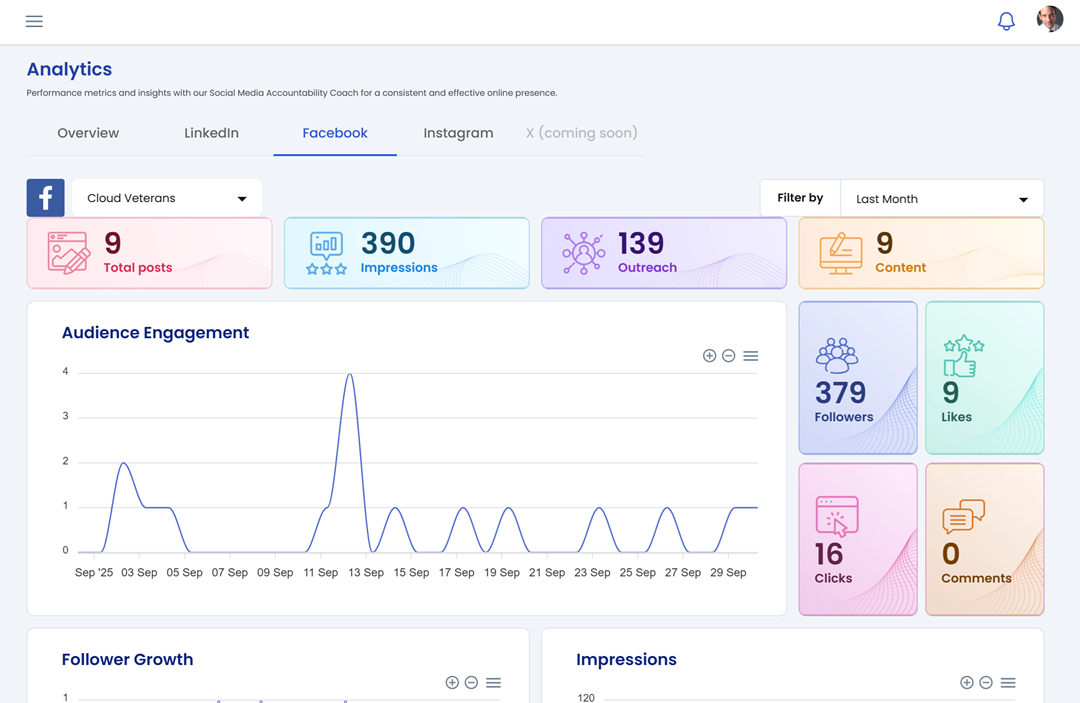Zoom out on Audience Engagement chart
Image resolution: width=1080 pixels, height=703 pixels.
pyautogui.click(x=729, y=356)
